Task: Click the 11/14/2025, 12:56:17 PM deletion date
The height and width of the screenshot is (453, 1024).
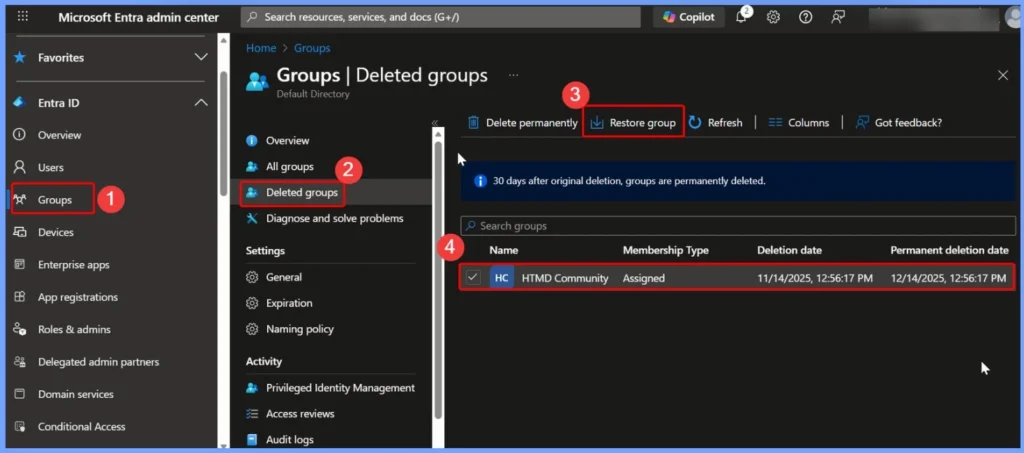Action: pos(815,278)
